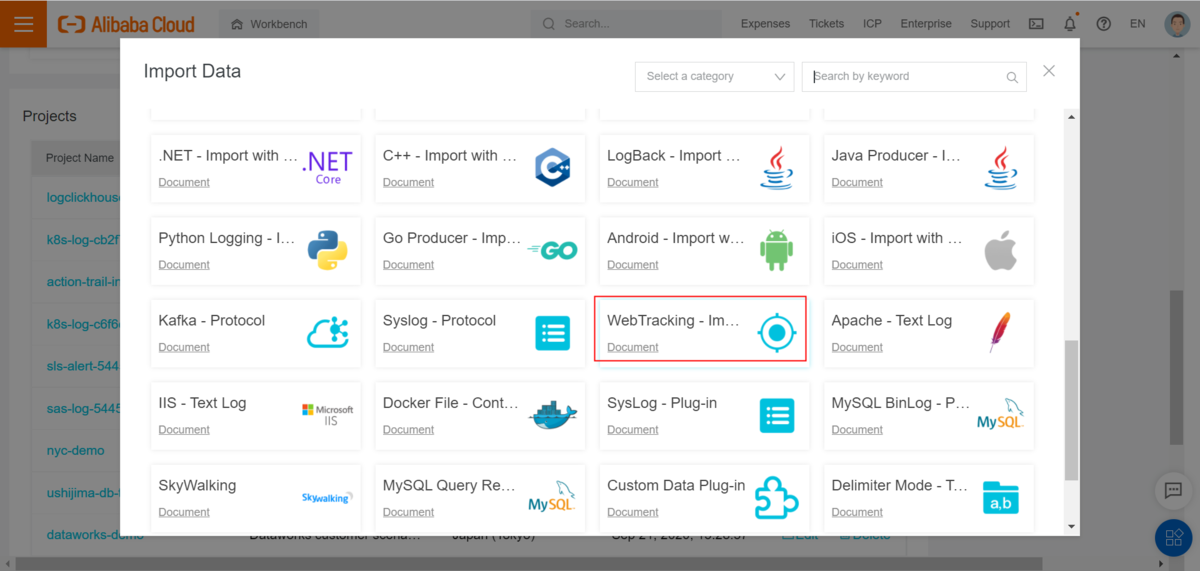Open Document link under Docker File
The image size is (1200, 571).
[408, 429]
